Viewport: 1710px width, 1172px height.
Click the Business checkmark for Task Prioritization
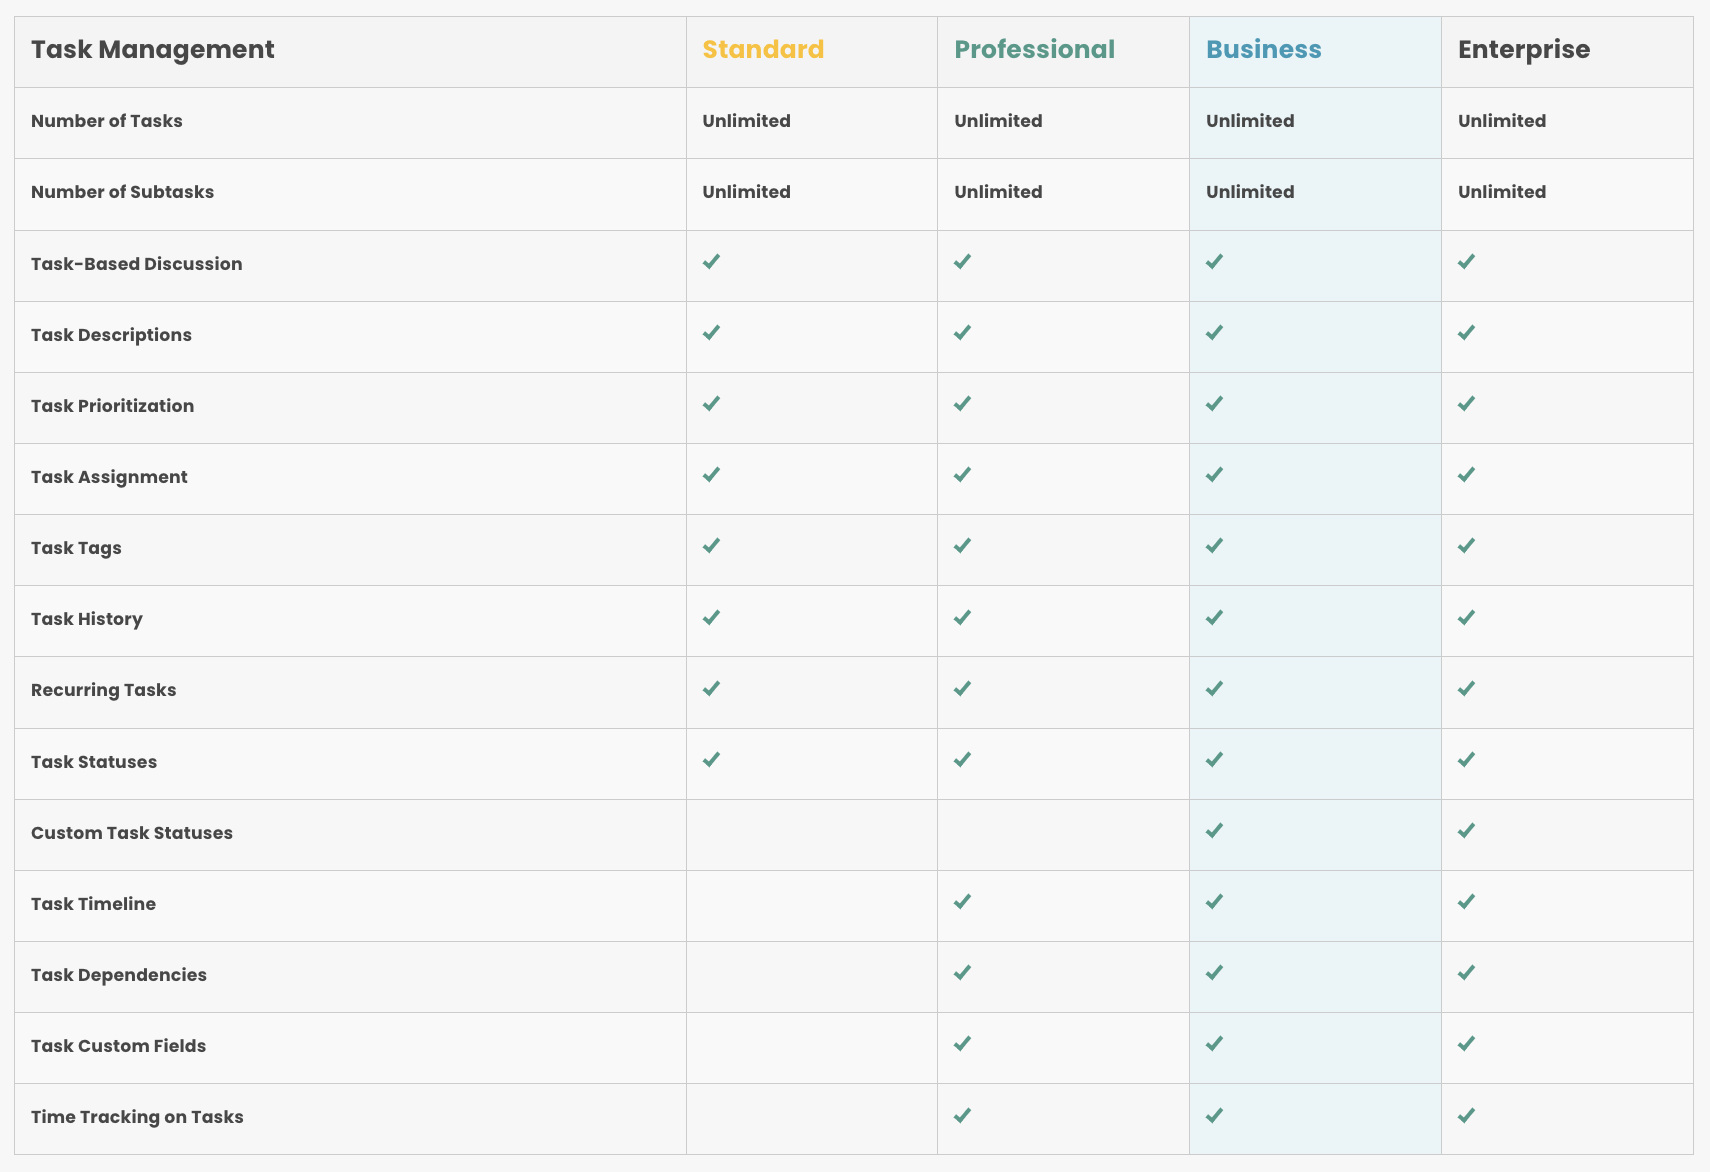pos(1214,404)
